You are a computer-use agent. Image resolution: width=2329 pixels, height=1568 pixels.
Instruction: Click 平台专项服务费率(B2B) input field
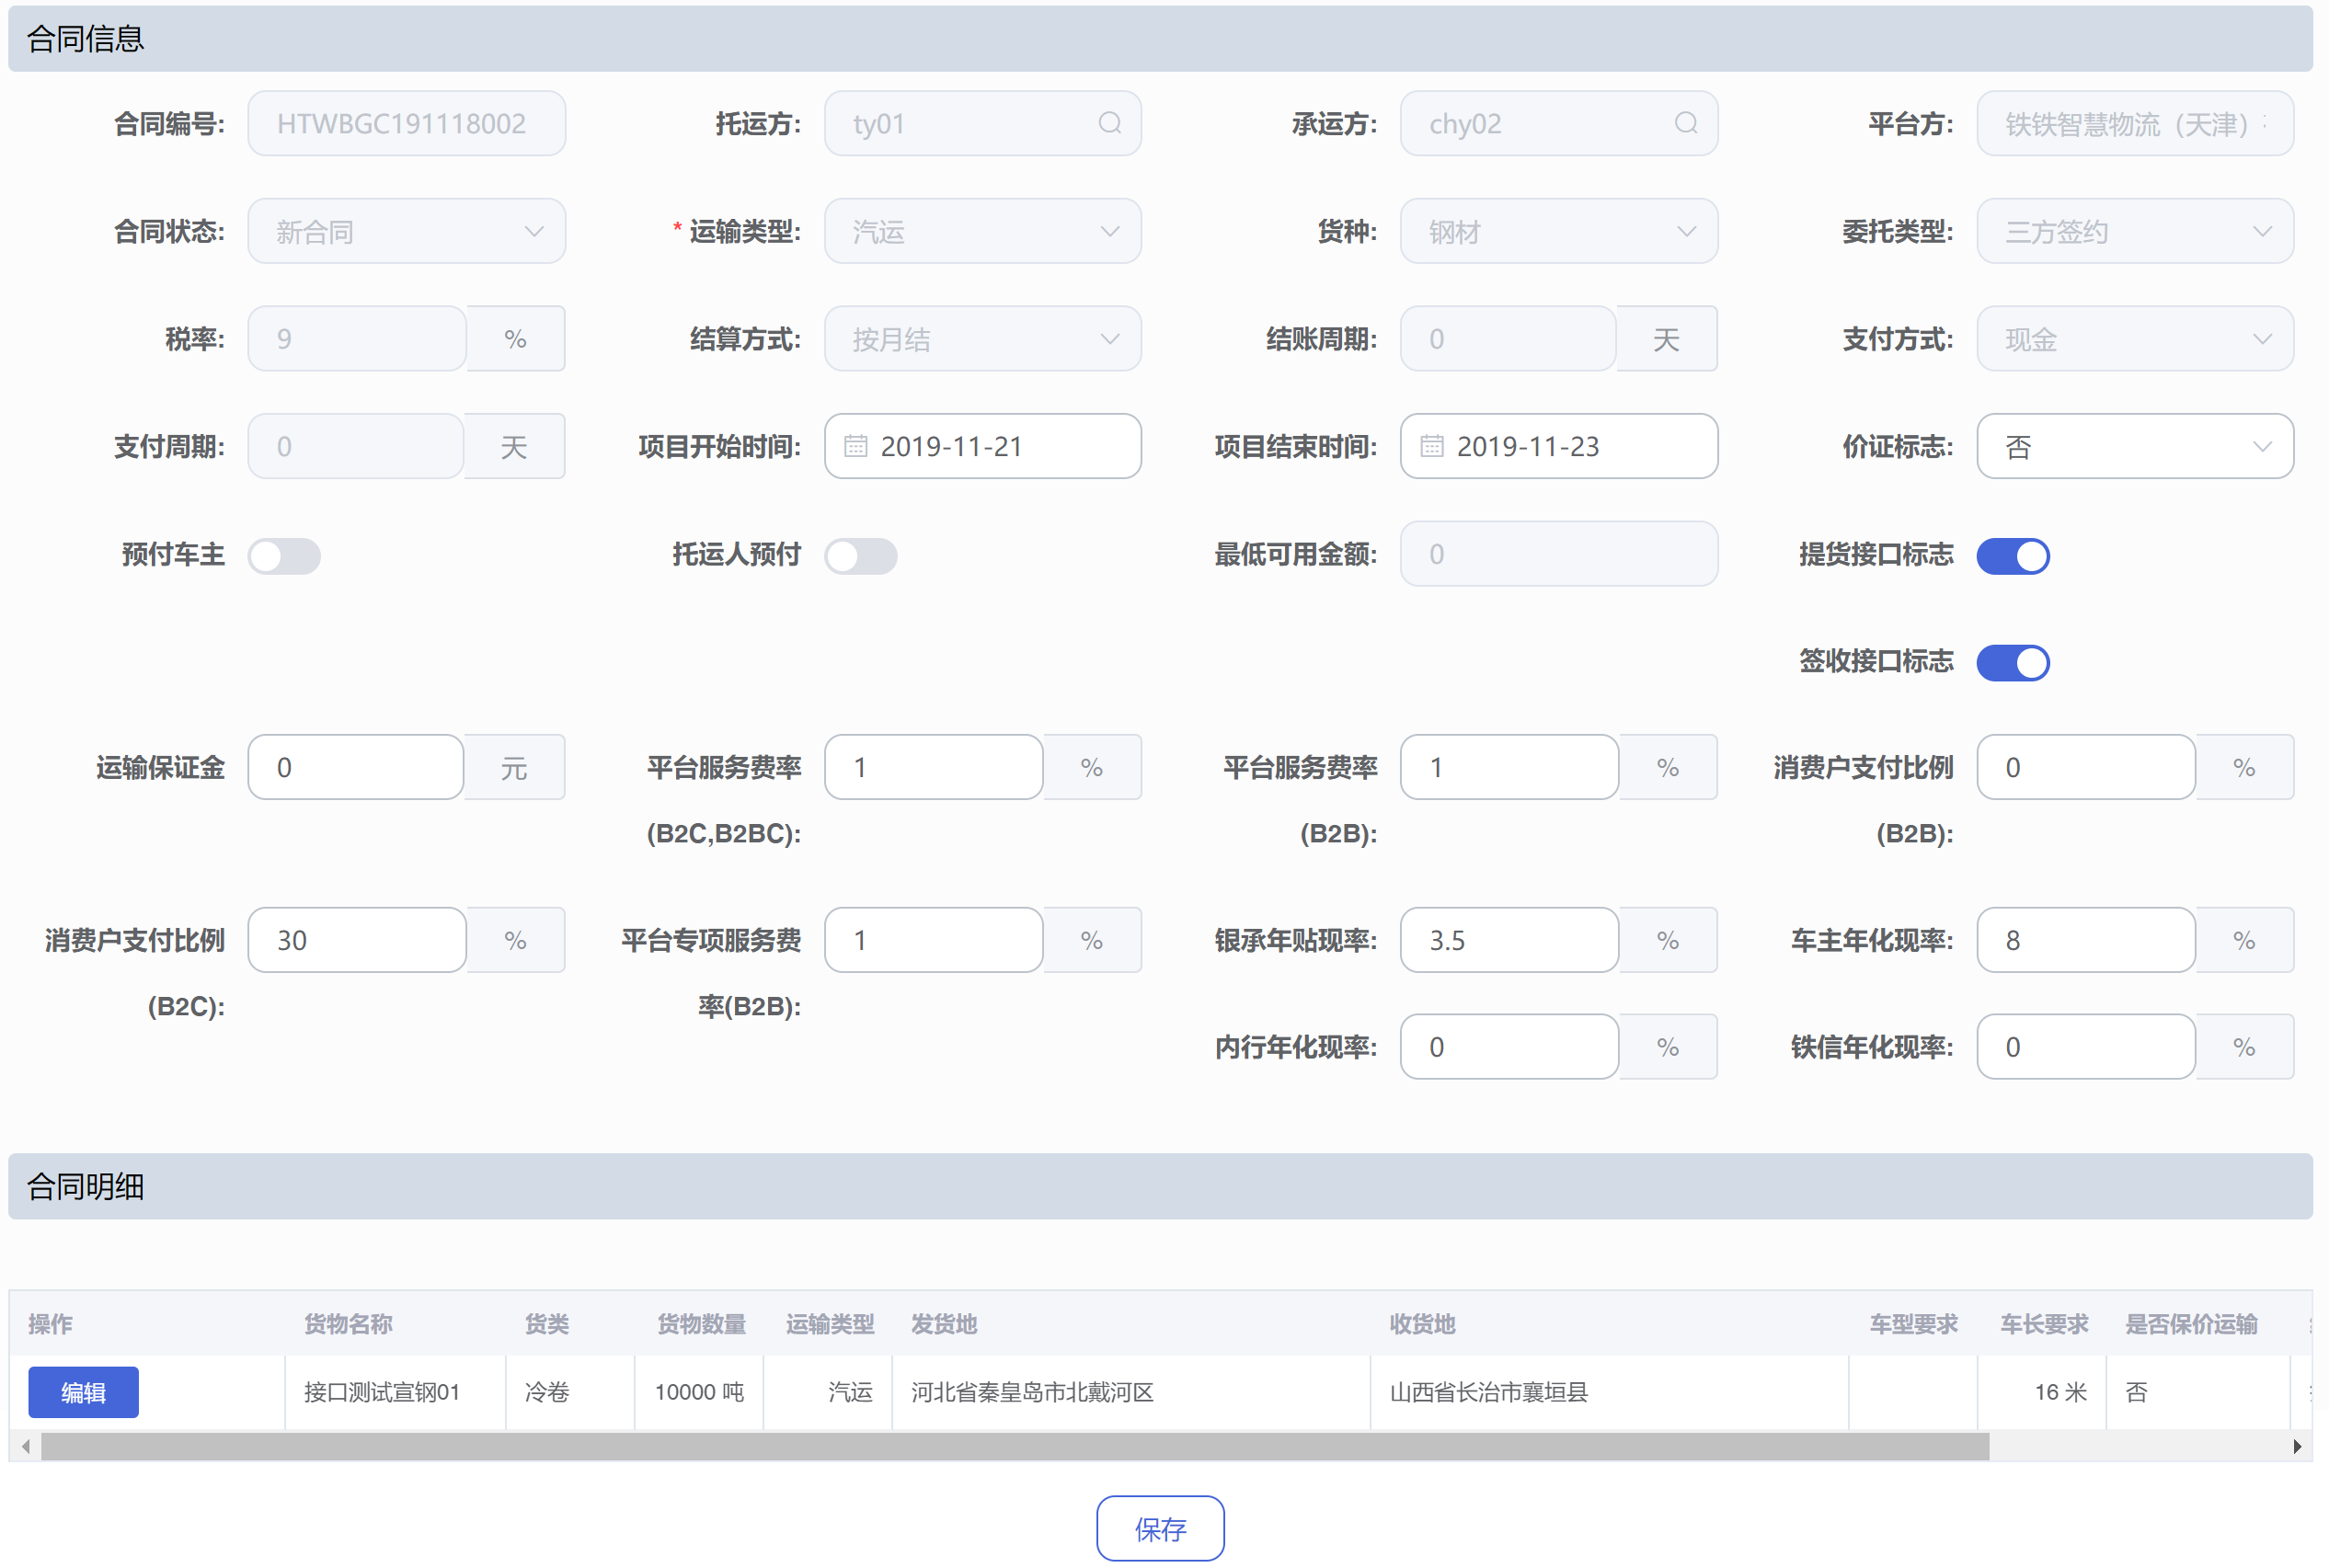pyautogui.click(x=933, y=940)
